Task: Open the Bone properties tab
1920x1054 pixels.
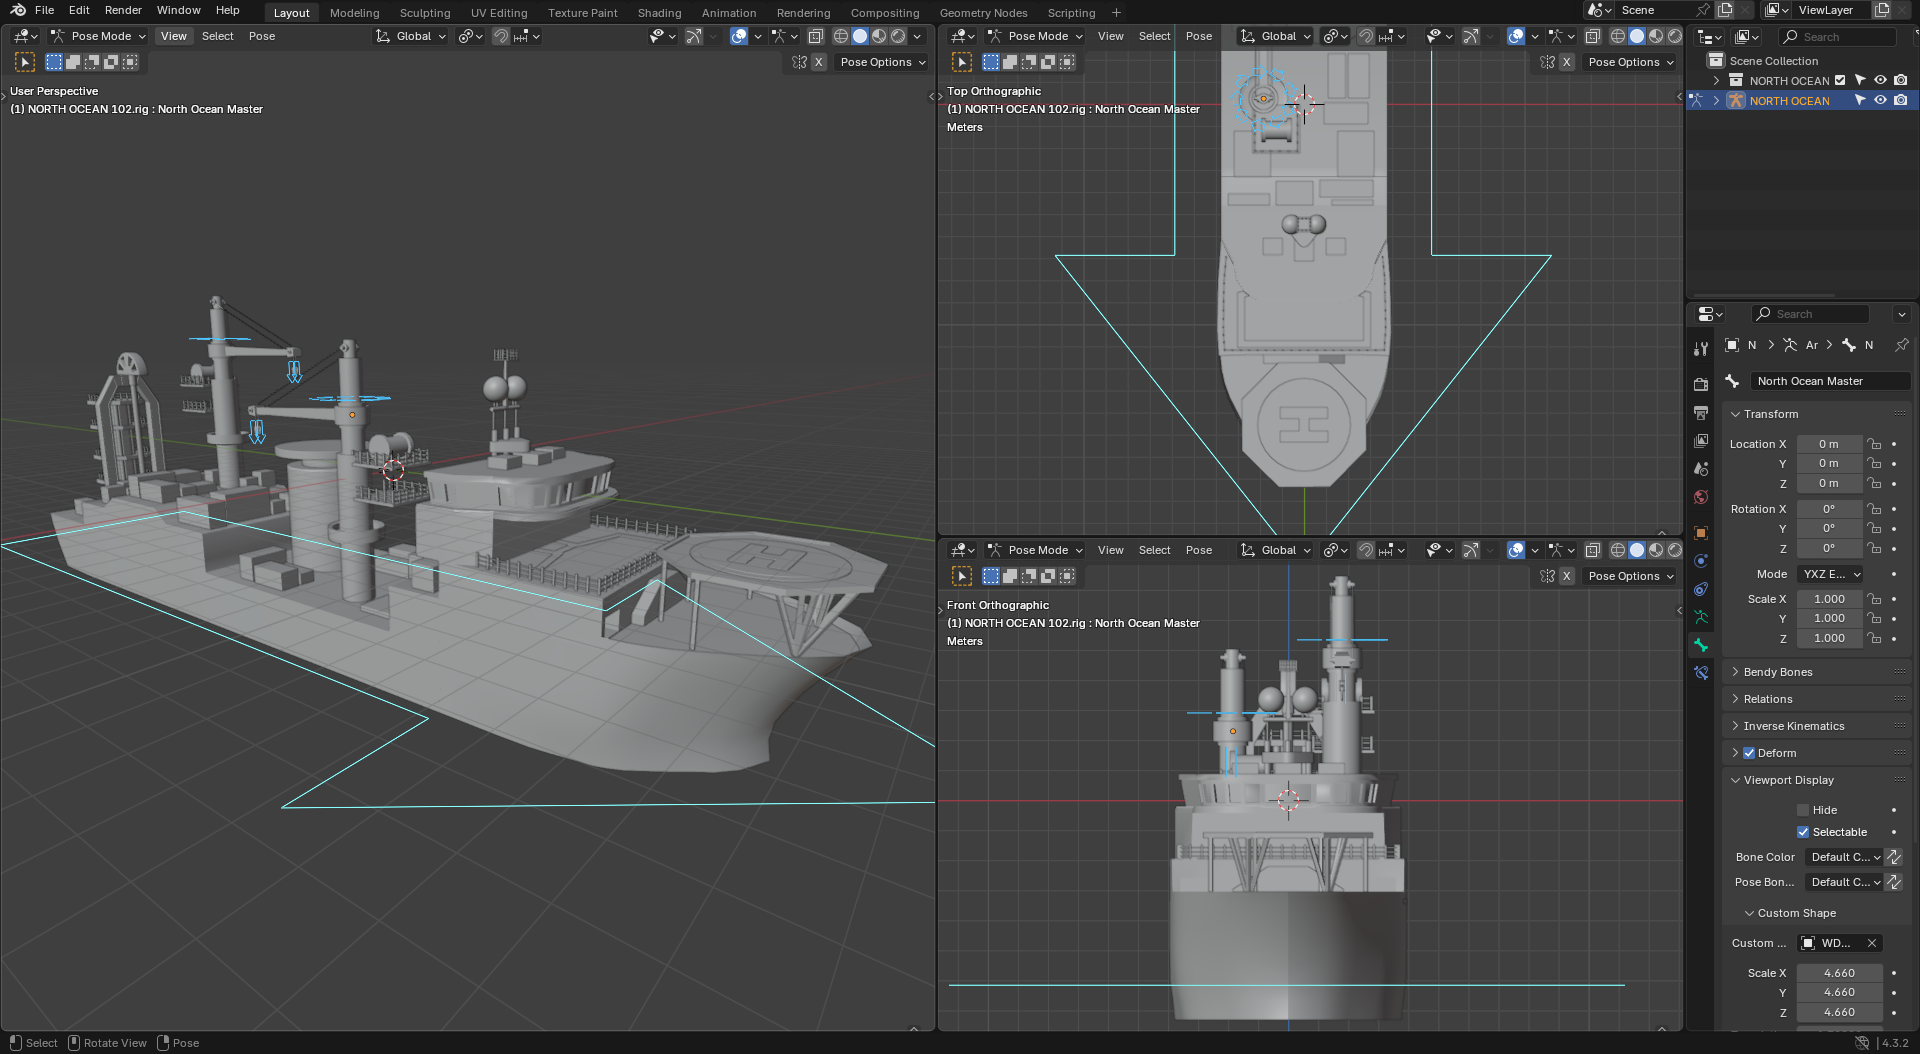Action: (1701, 645)
